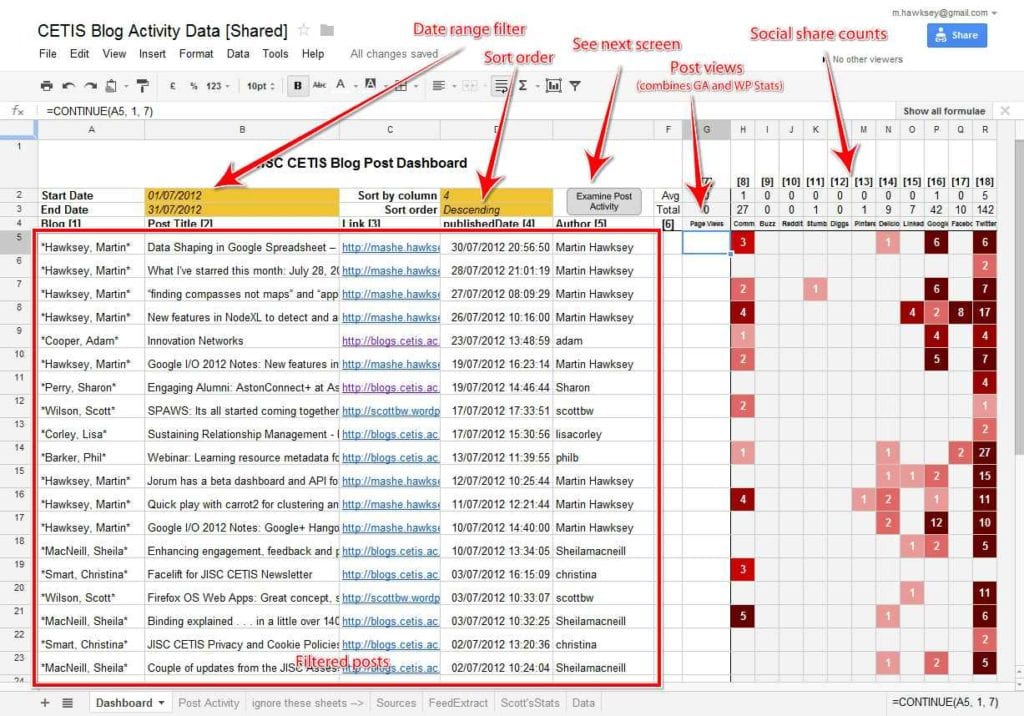Format as currency with pound icon
The height and width of the screenshot is (716, 1024).
(172, 86)
